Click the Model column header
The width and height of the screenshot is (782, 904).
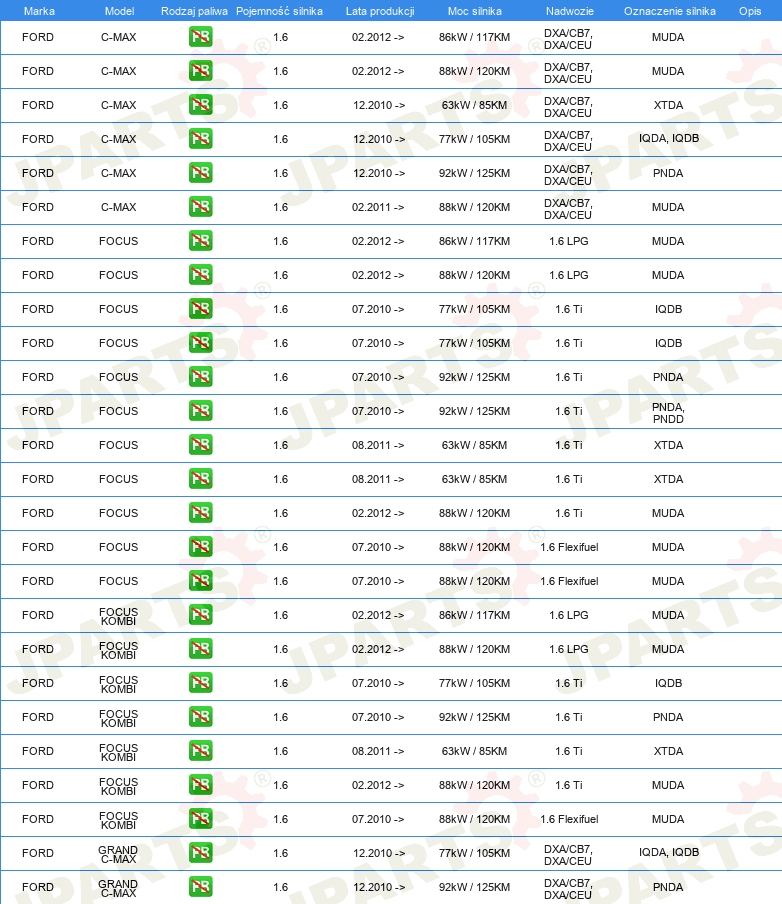tap(119, 11)
